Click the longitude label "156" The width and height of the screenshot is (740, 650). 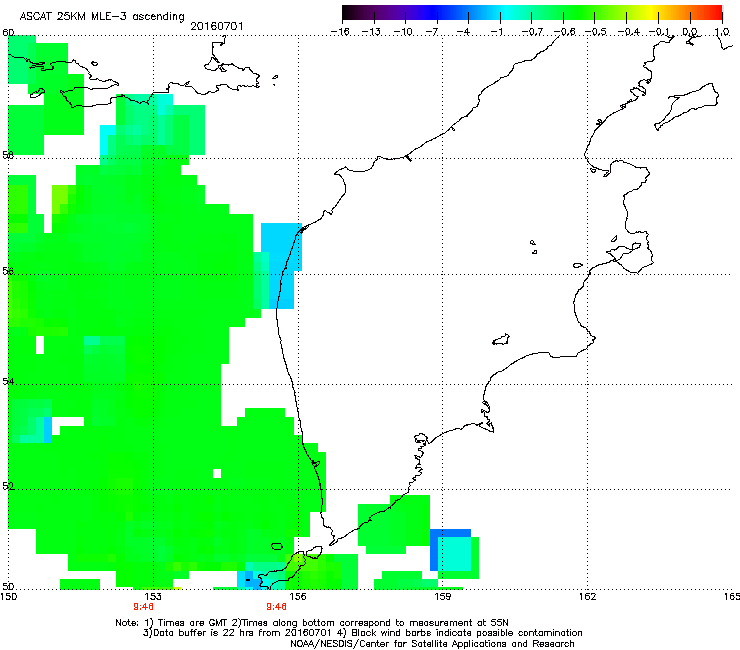pyautogui.click(x=297, y=597)
